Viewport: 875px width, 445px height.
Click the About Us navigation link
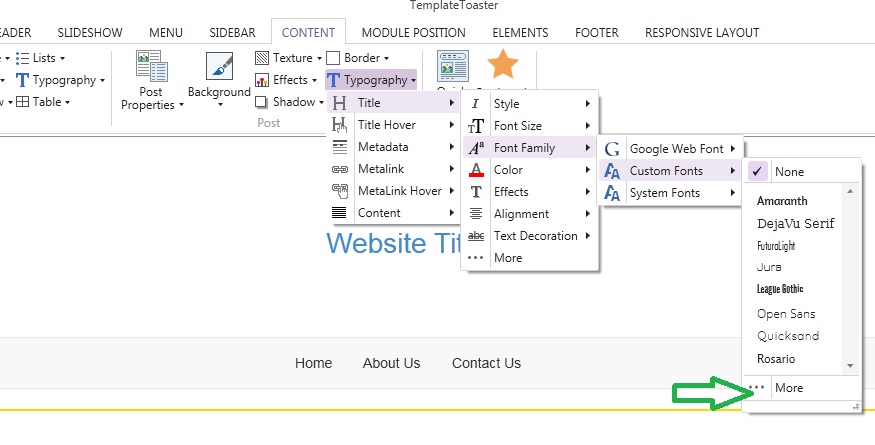(391, 363)
